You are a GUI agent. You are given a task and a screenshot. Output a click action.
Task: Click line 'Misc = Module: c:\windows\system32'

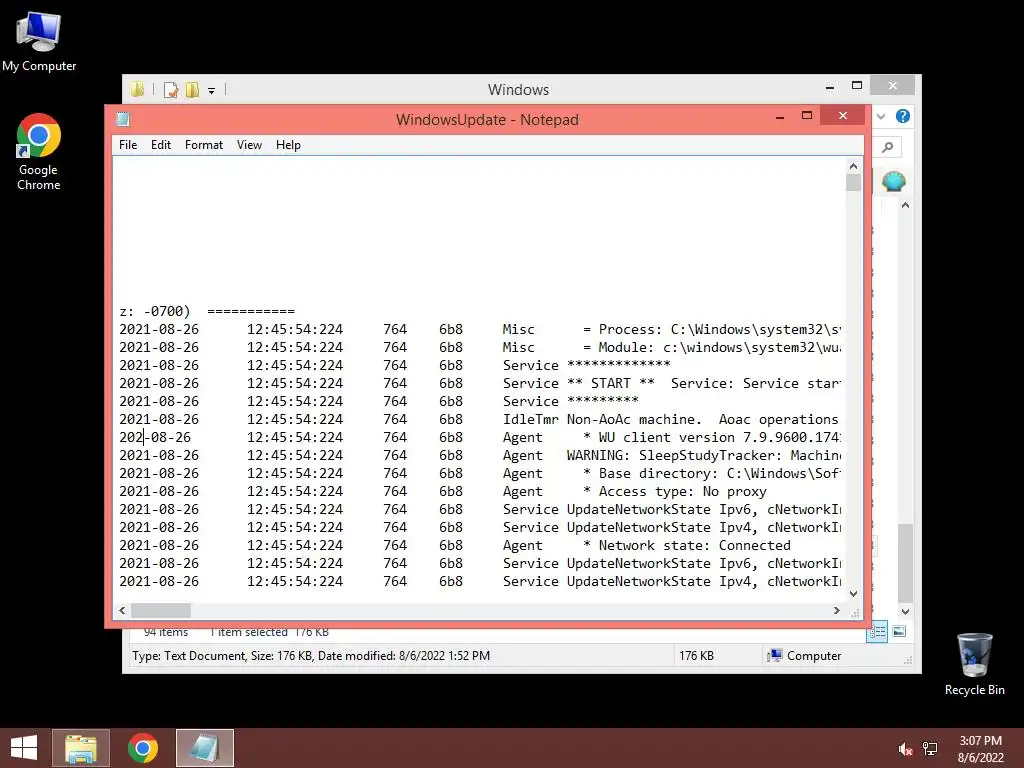480,347
